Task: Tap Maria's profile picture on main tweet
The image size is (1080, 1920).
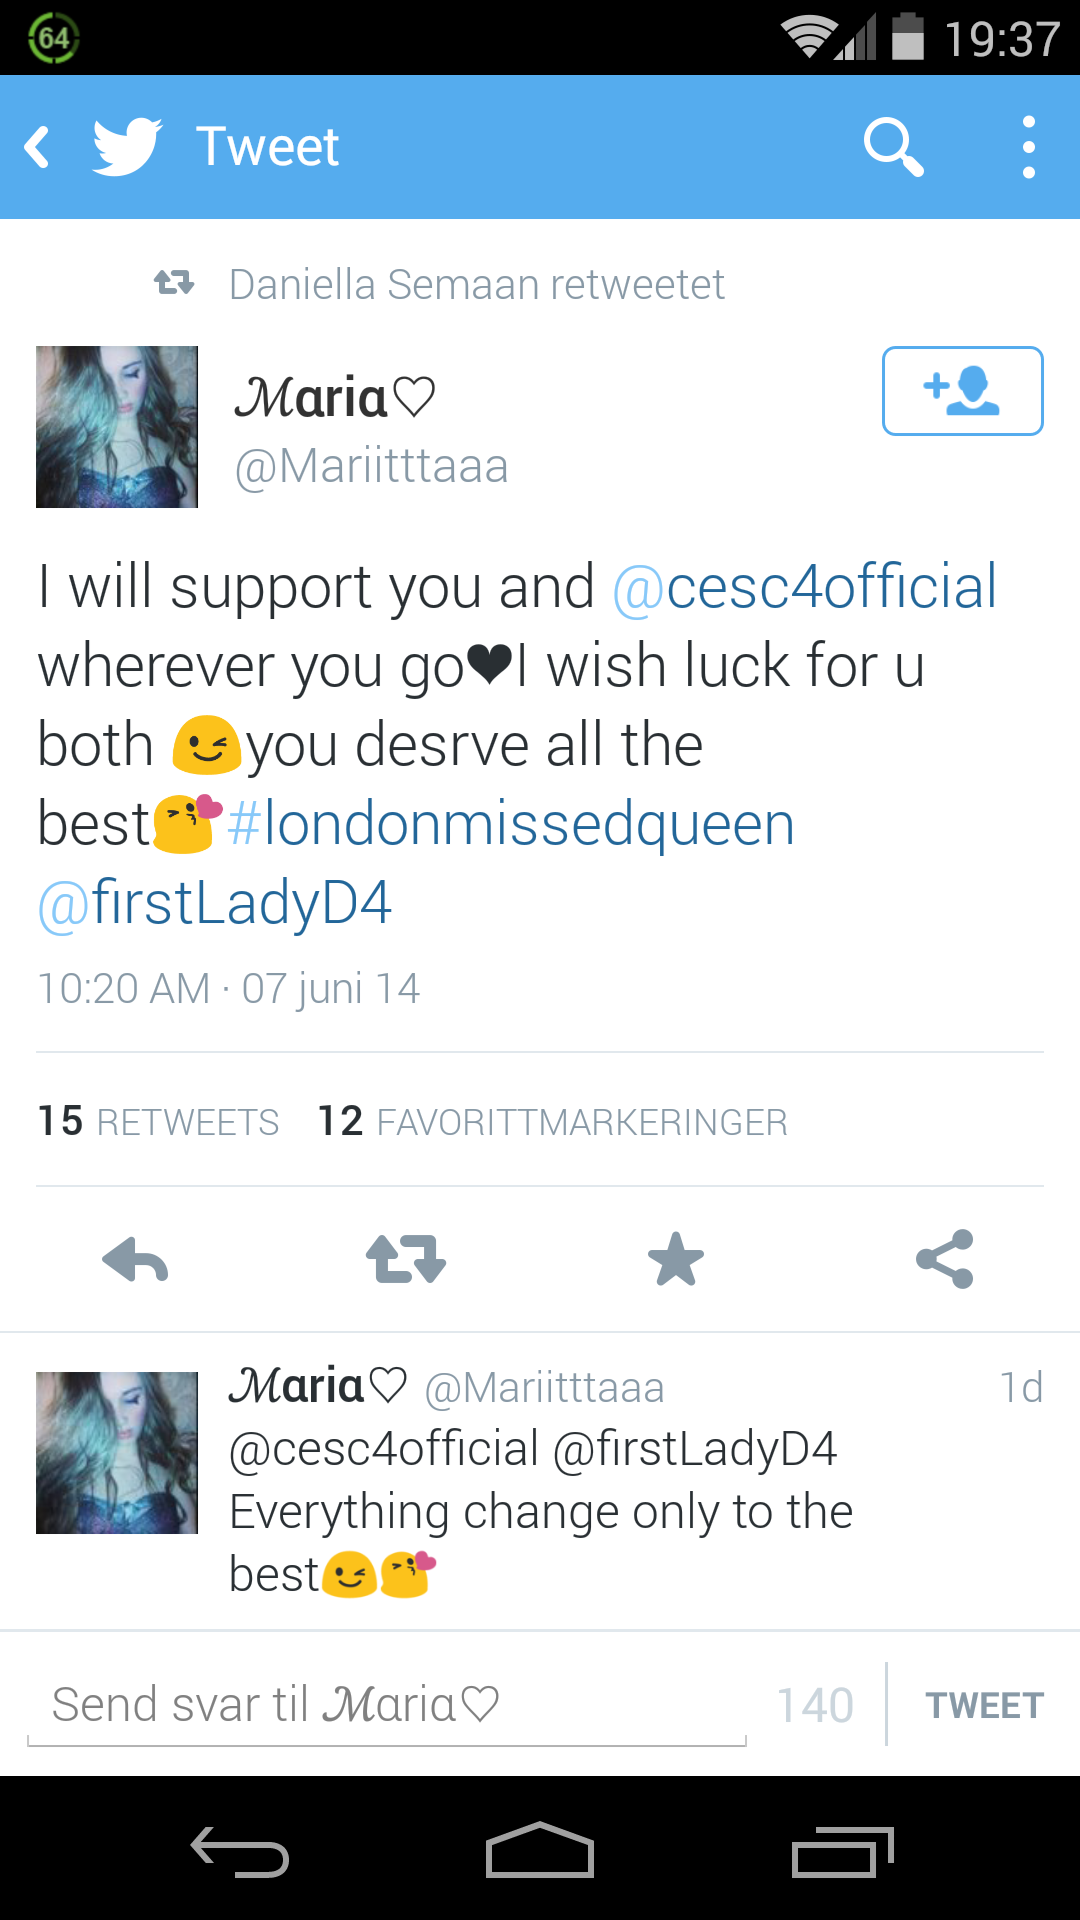Action: (117, 427)
